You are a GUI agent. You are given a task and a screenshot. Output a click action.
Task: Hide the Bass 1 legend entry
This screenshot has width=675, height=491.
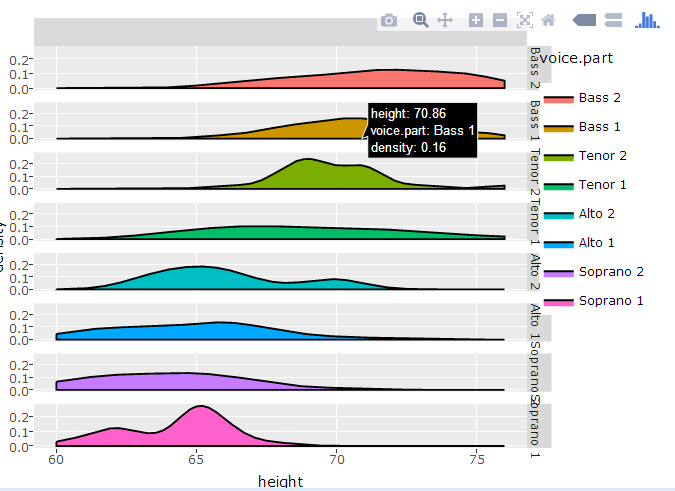point(600,127)
